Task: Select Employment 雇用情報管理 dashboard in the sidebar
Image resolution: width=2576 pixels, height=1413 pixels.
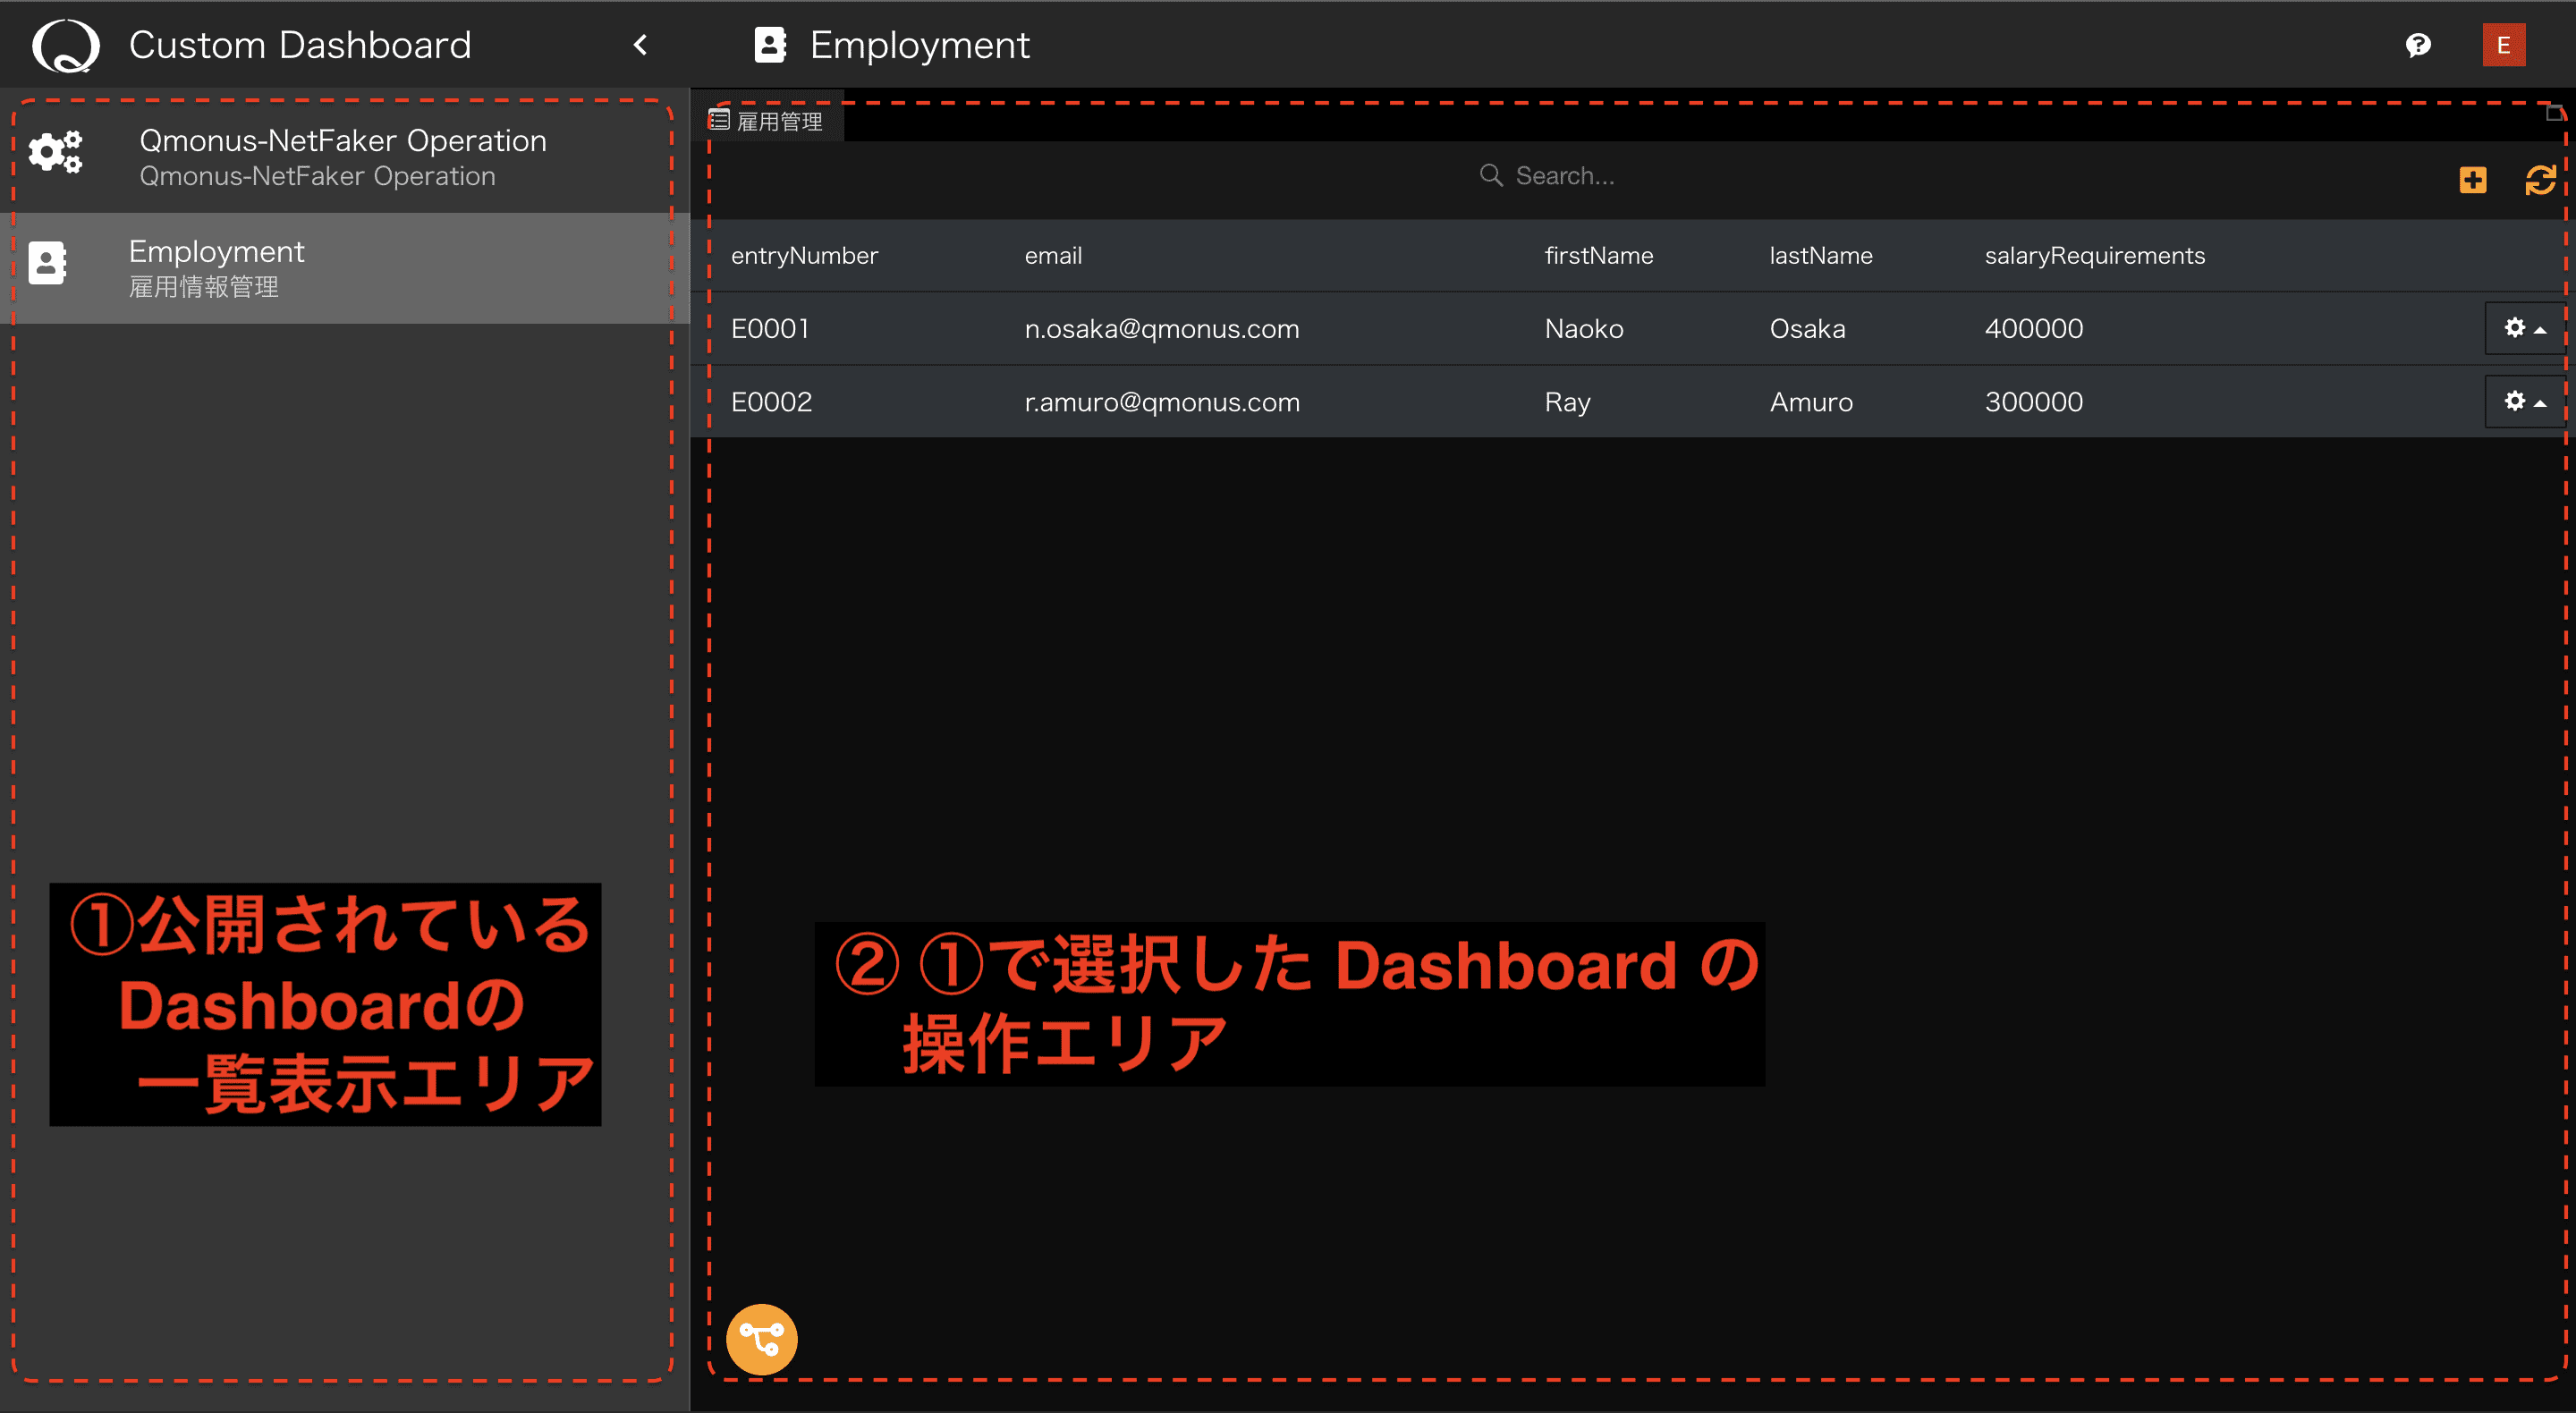Action: (345, 267)
